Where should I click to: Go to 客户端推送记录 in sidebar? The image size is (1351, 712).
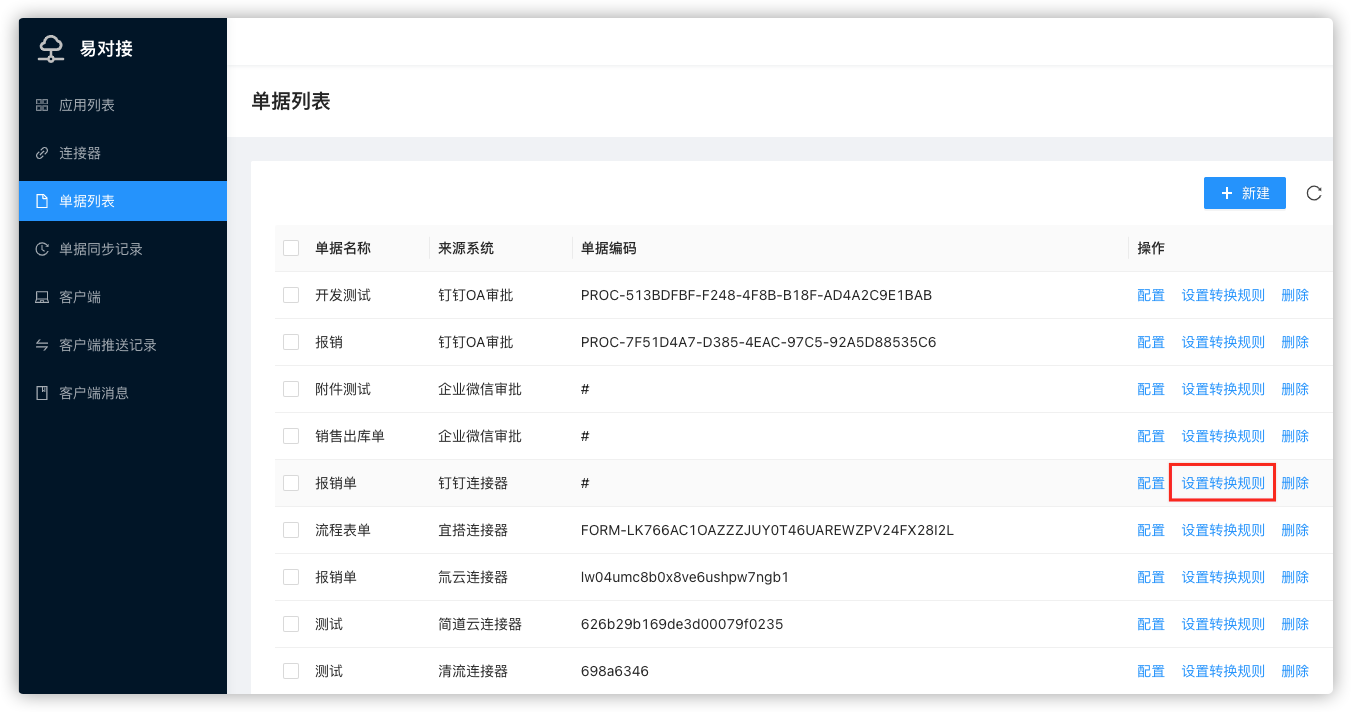click(108, 345)
